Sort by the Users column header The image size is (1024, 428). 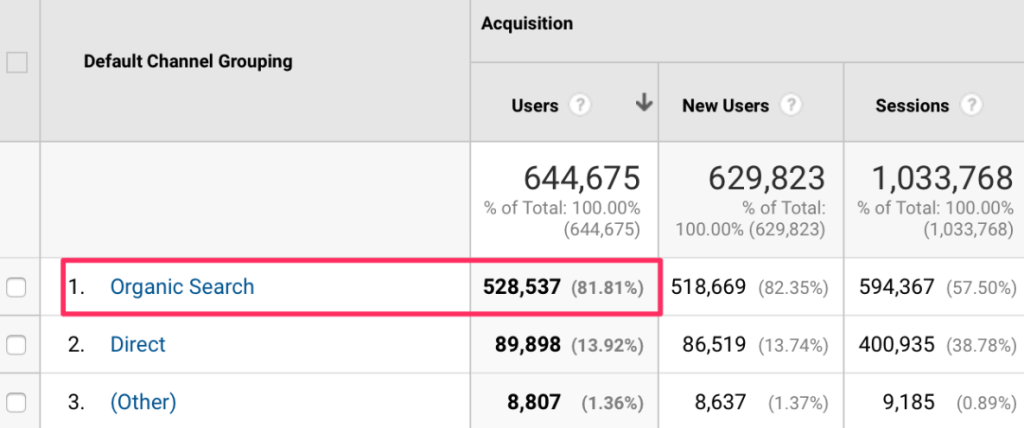point(535,106)
